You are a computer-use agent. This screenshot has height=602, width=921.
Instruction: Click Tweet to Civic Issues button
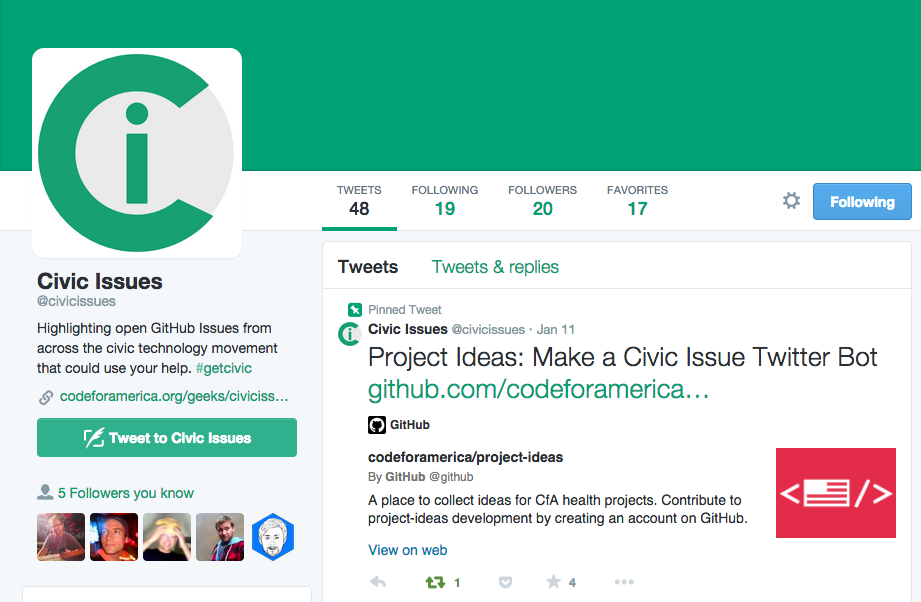(167, 438)
